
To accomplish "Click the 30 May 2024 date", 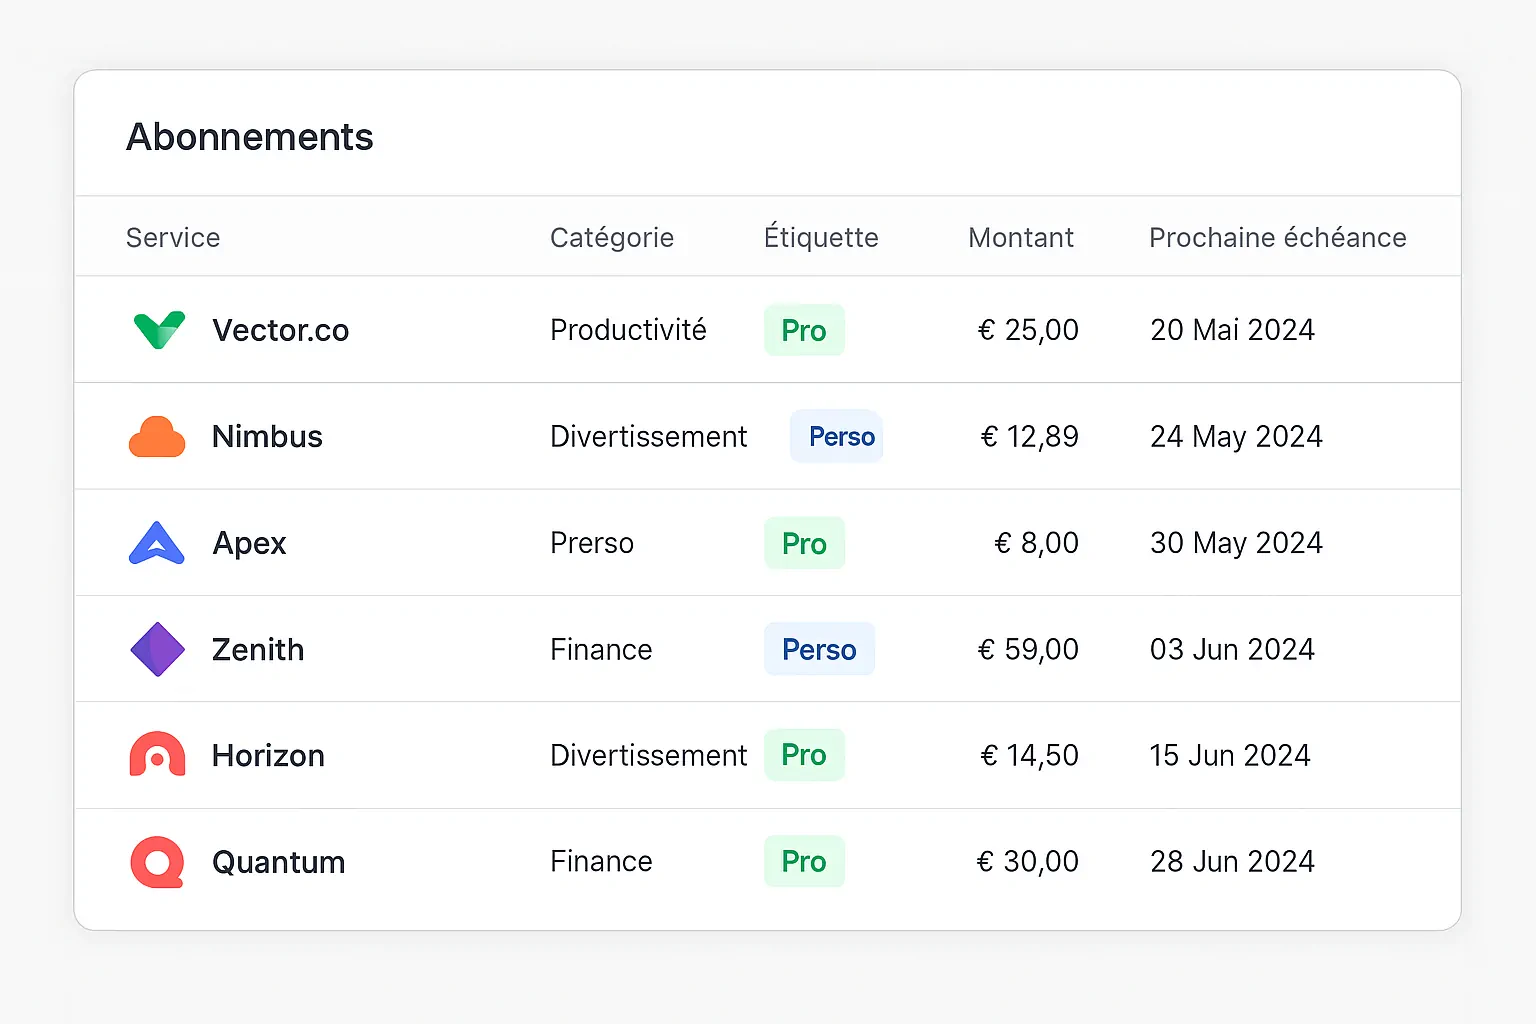I will coord(1236,543).
